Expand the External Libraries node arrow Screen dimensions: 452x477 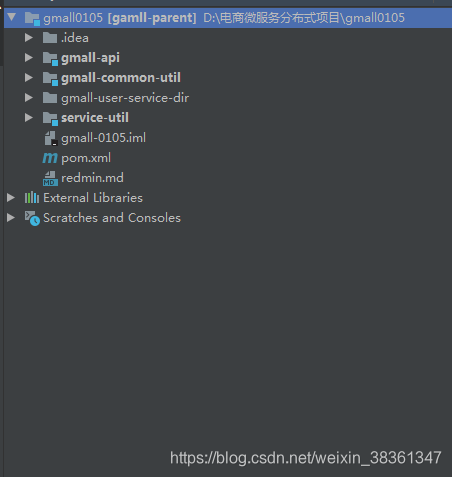[11, 198]
